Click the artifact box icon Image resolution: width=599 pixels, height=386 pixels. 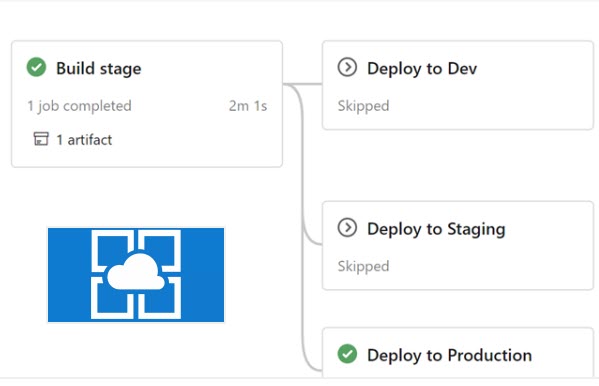coord(41,139)
